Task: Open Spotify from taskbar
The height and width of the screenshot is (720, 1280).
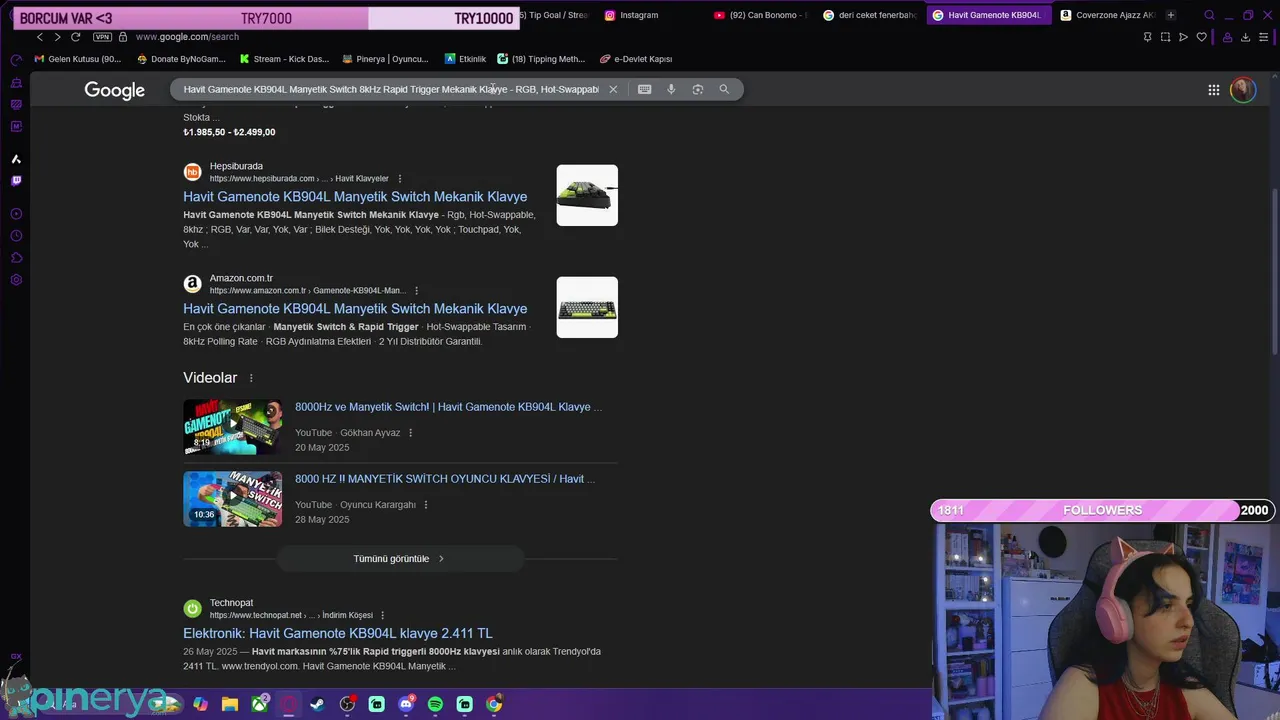Action: [x=435, y=704]
